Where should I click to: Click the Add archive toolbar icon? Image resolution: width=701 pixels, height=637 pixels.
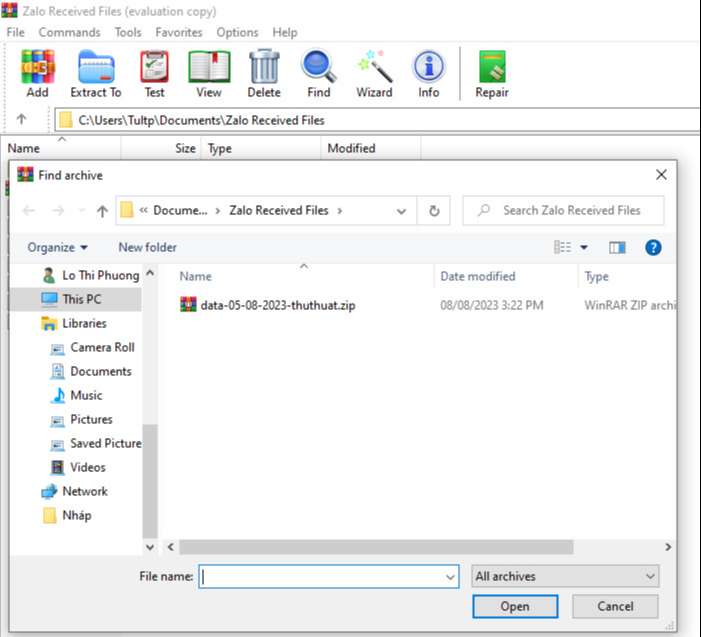(38, 67)
